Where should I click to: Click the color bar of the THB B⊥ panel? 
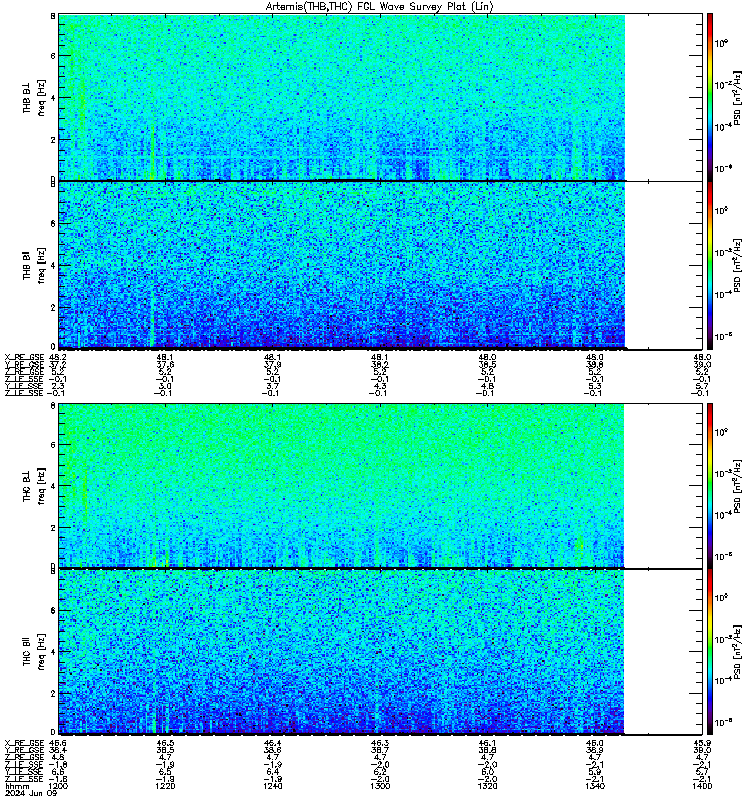point(710,97)
